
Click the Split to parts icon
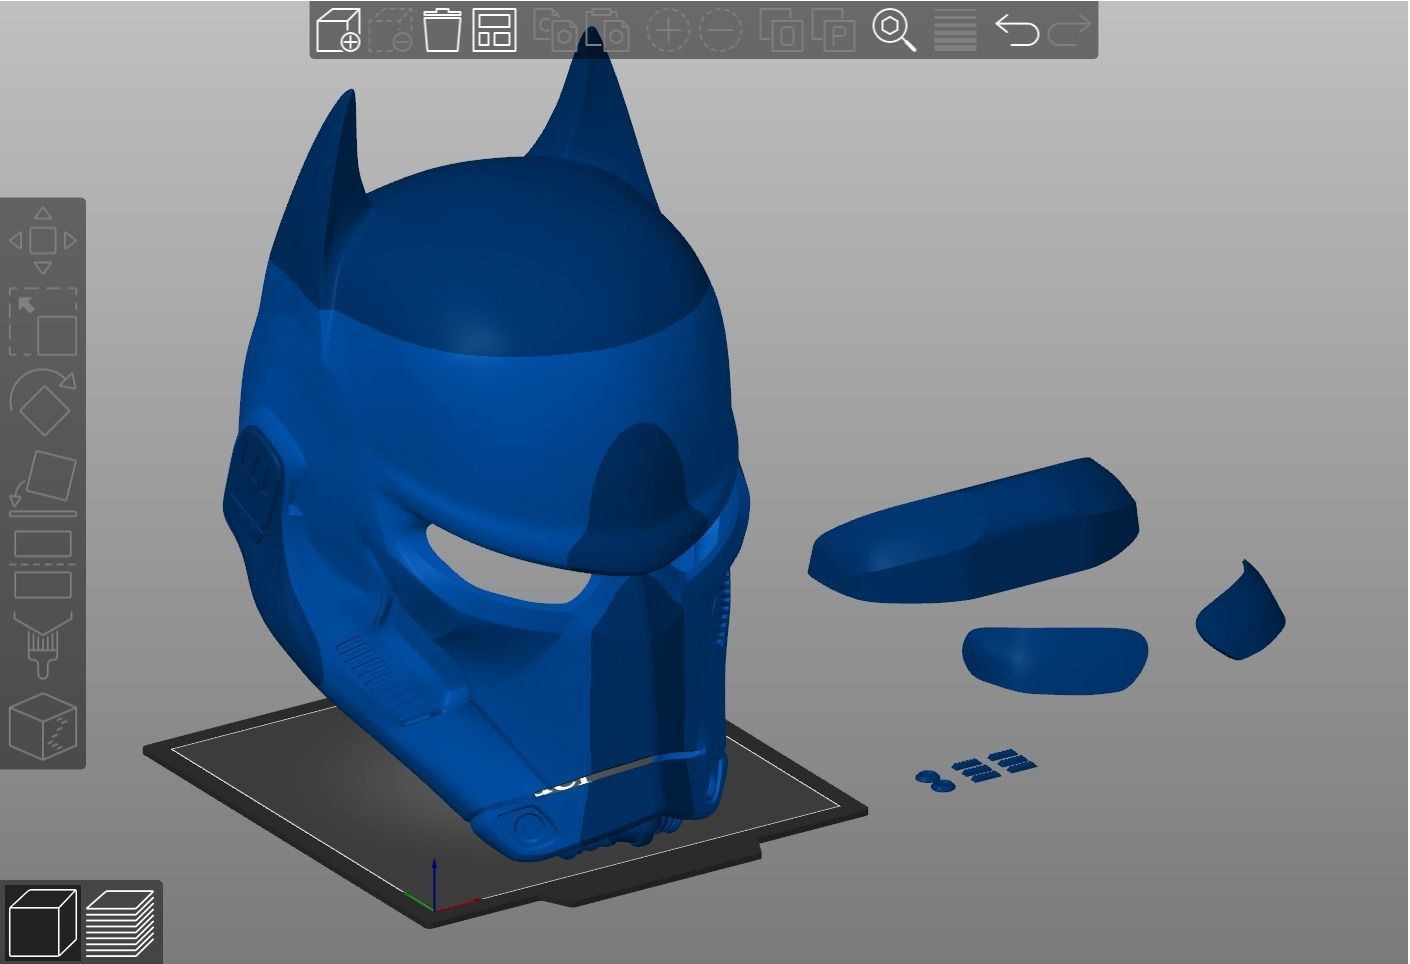coord(833,30)
